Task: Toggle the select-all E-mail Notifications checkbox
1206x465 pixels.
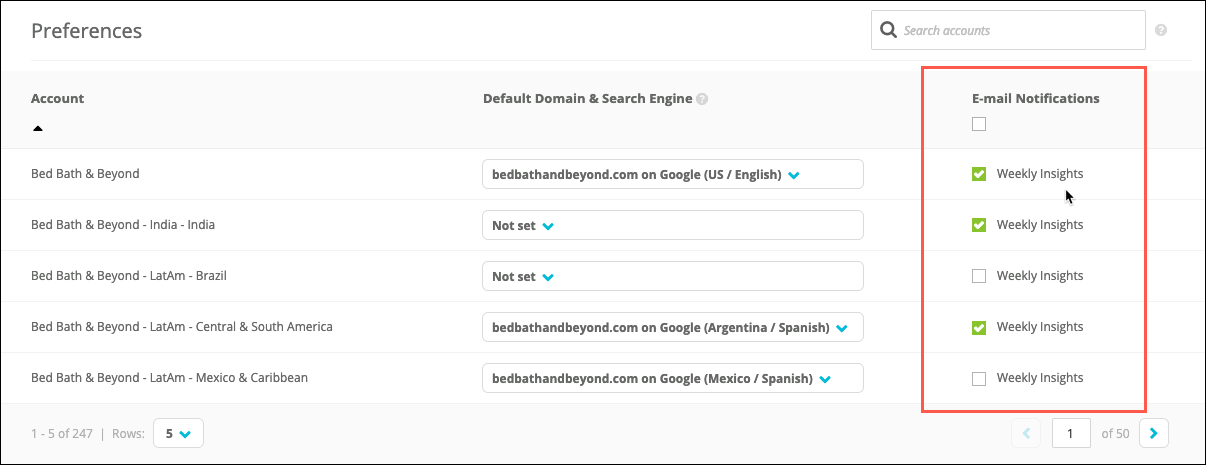Action: (x=979, y=124)
